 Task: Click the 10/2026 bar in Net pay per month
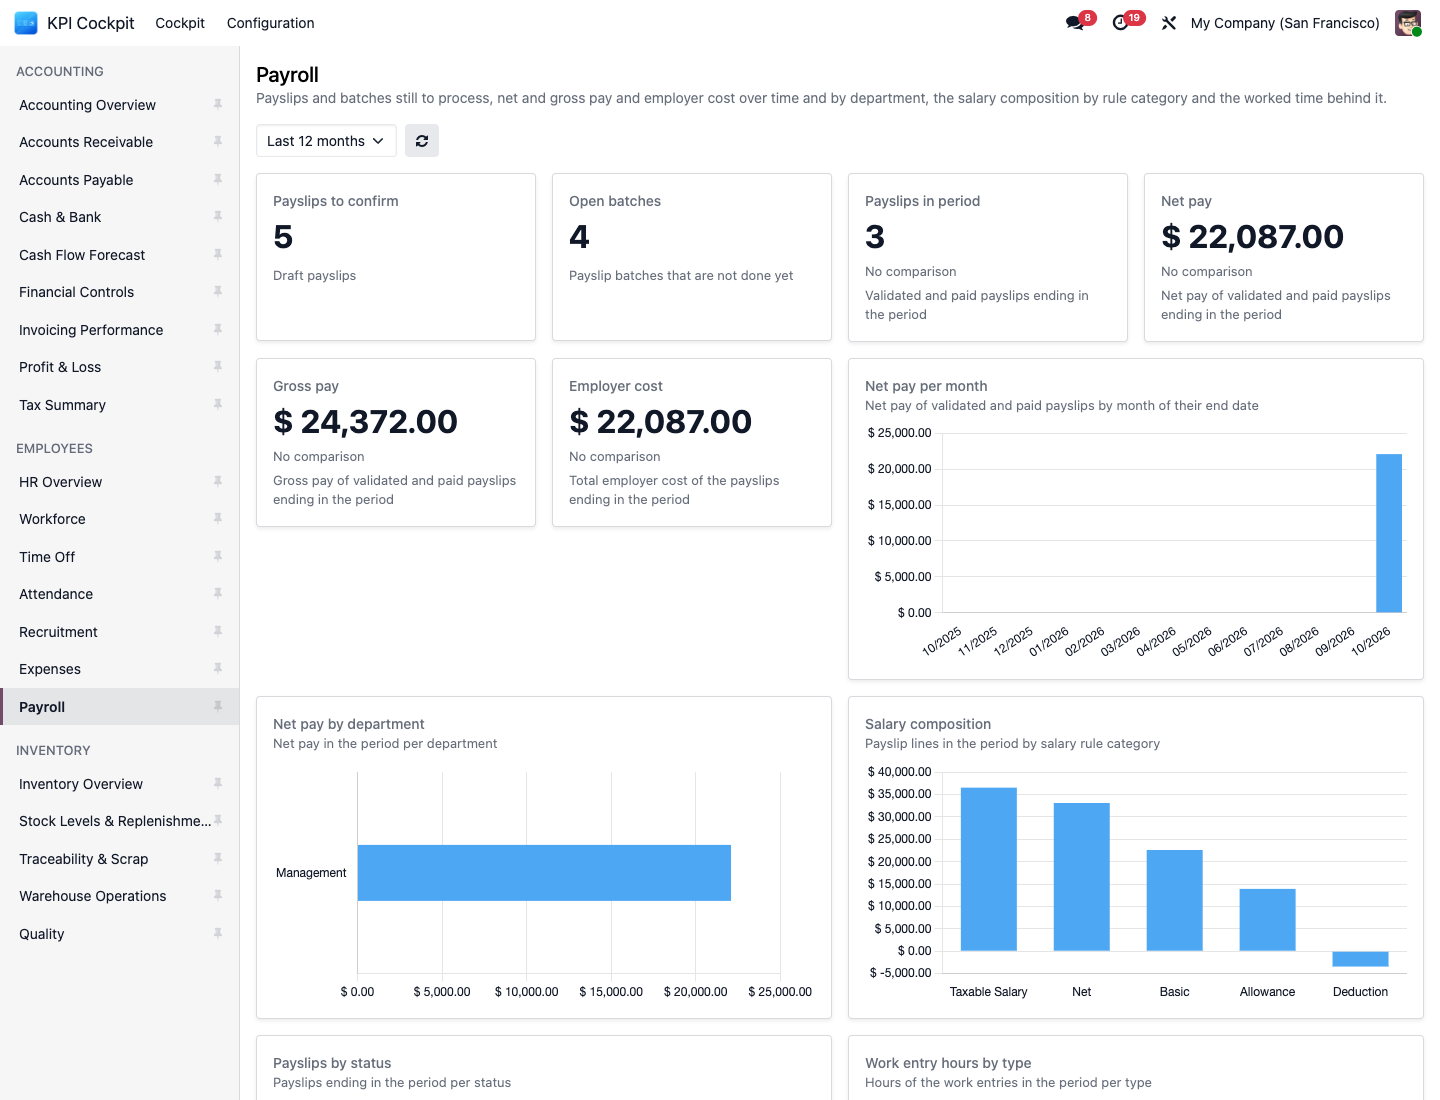click(1389, 533)
